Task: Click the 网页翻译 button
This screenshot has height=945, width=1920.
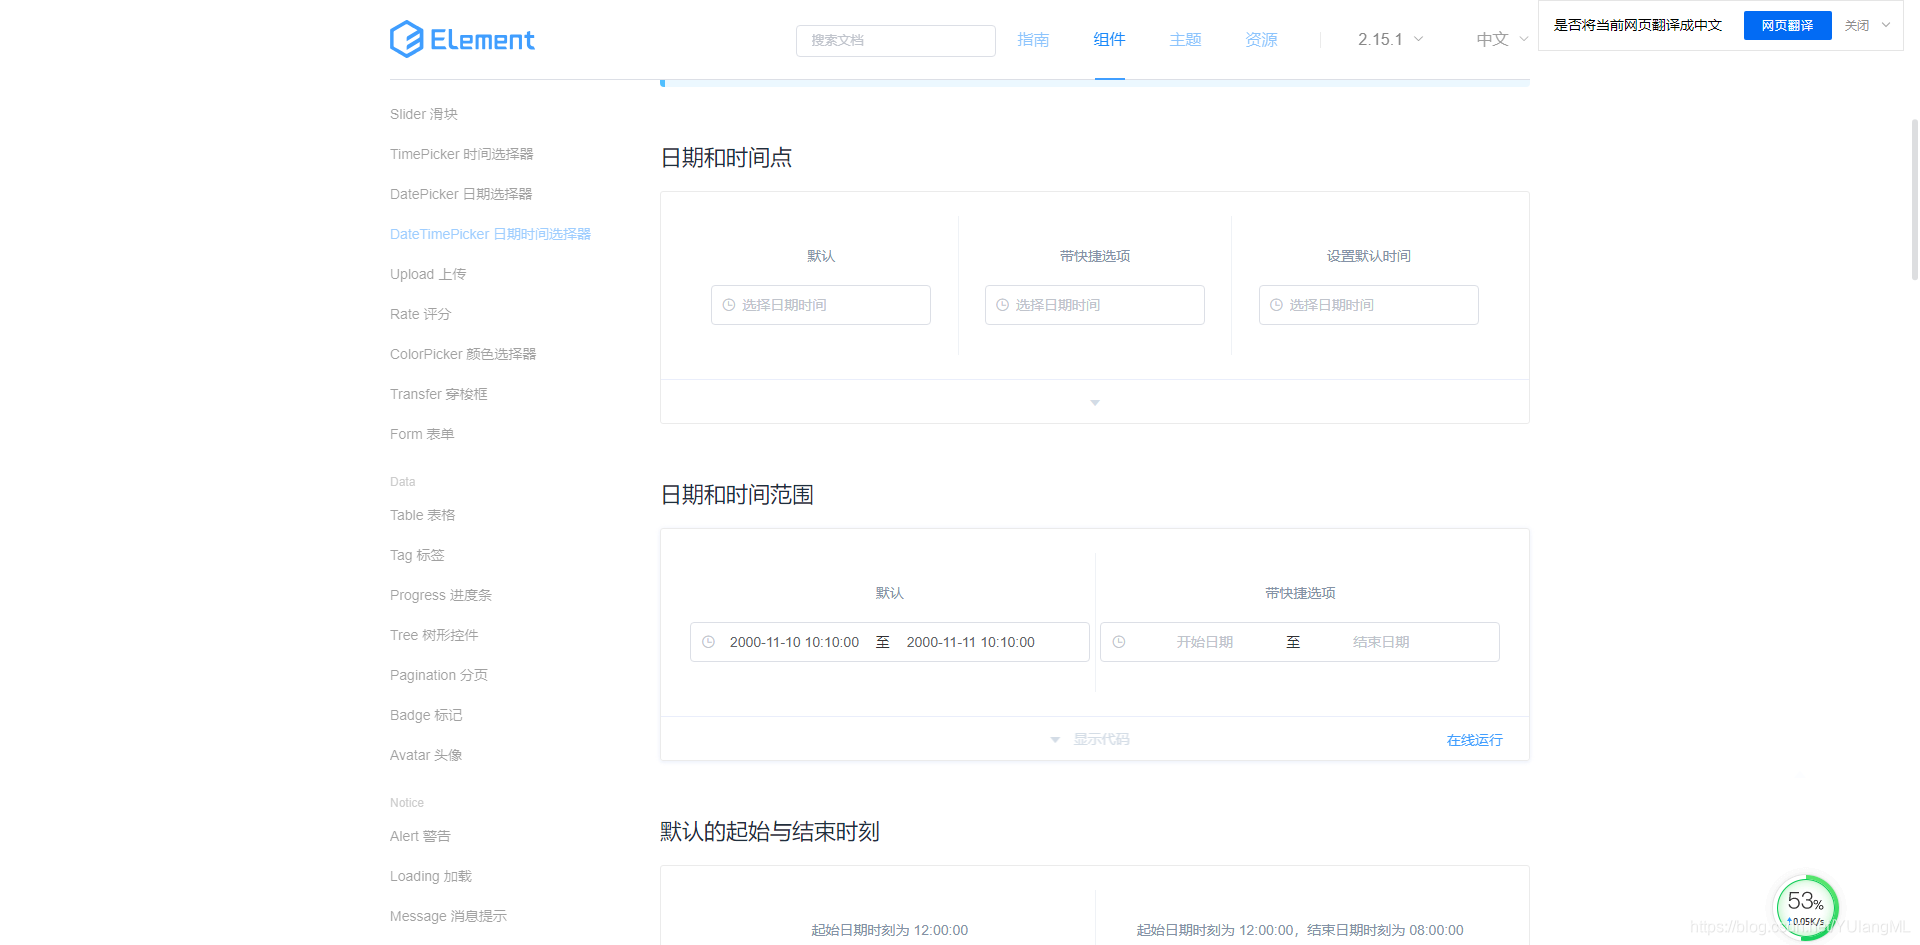Action: coord(1787,25)
